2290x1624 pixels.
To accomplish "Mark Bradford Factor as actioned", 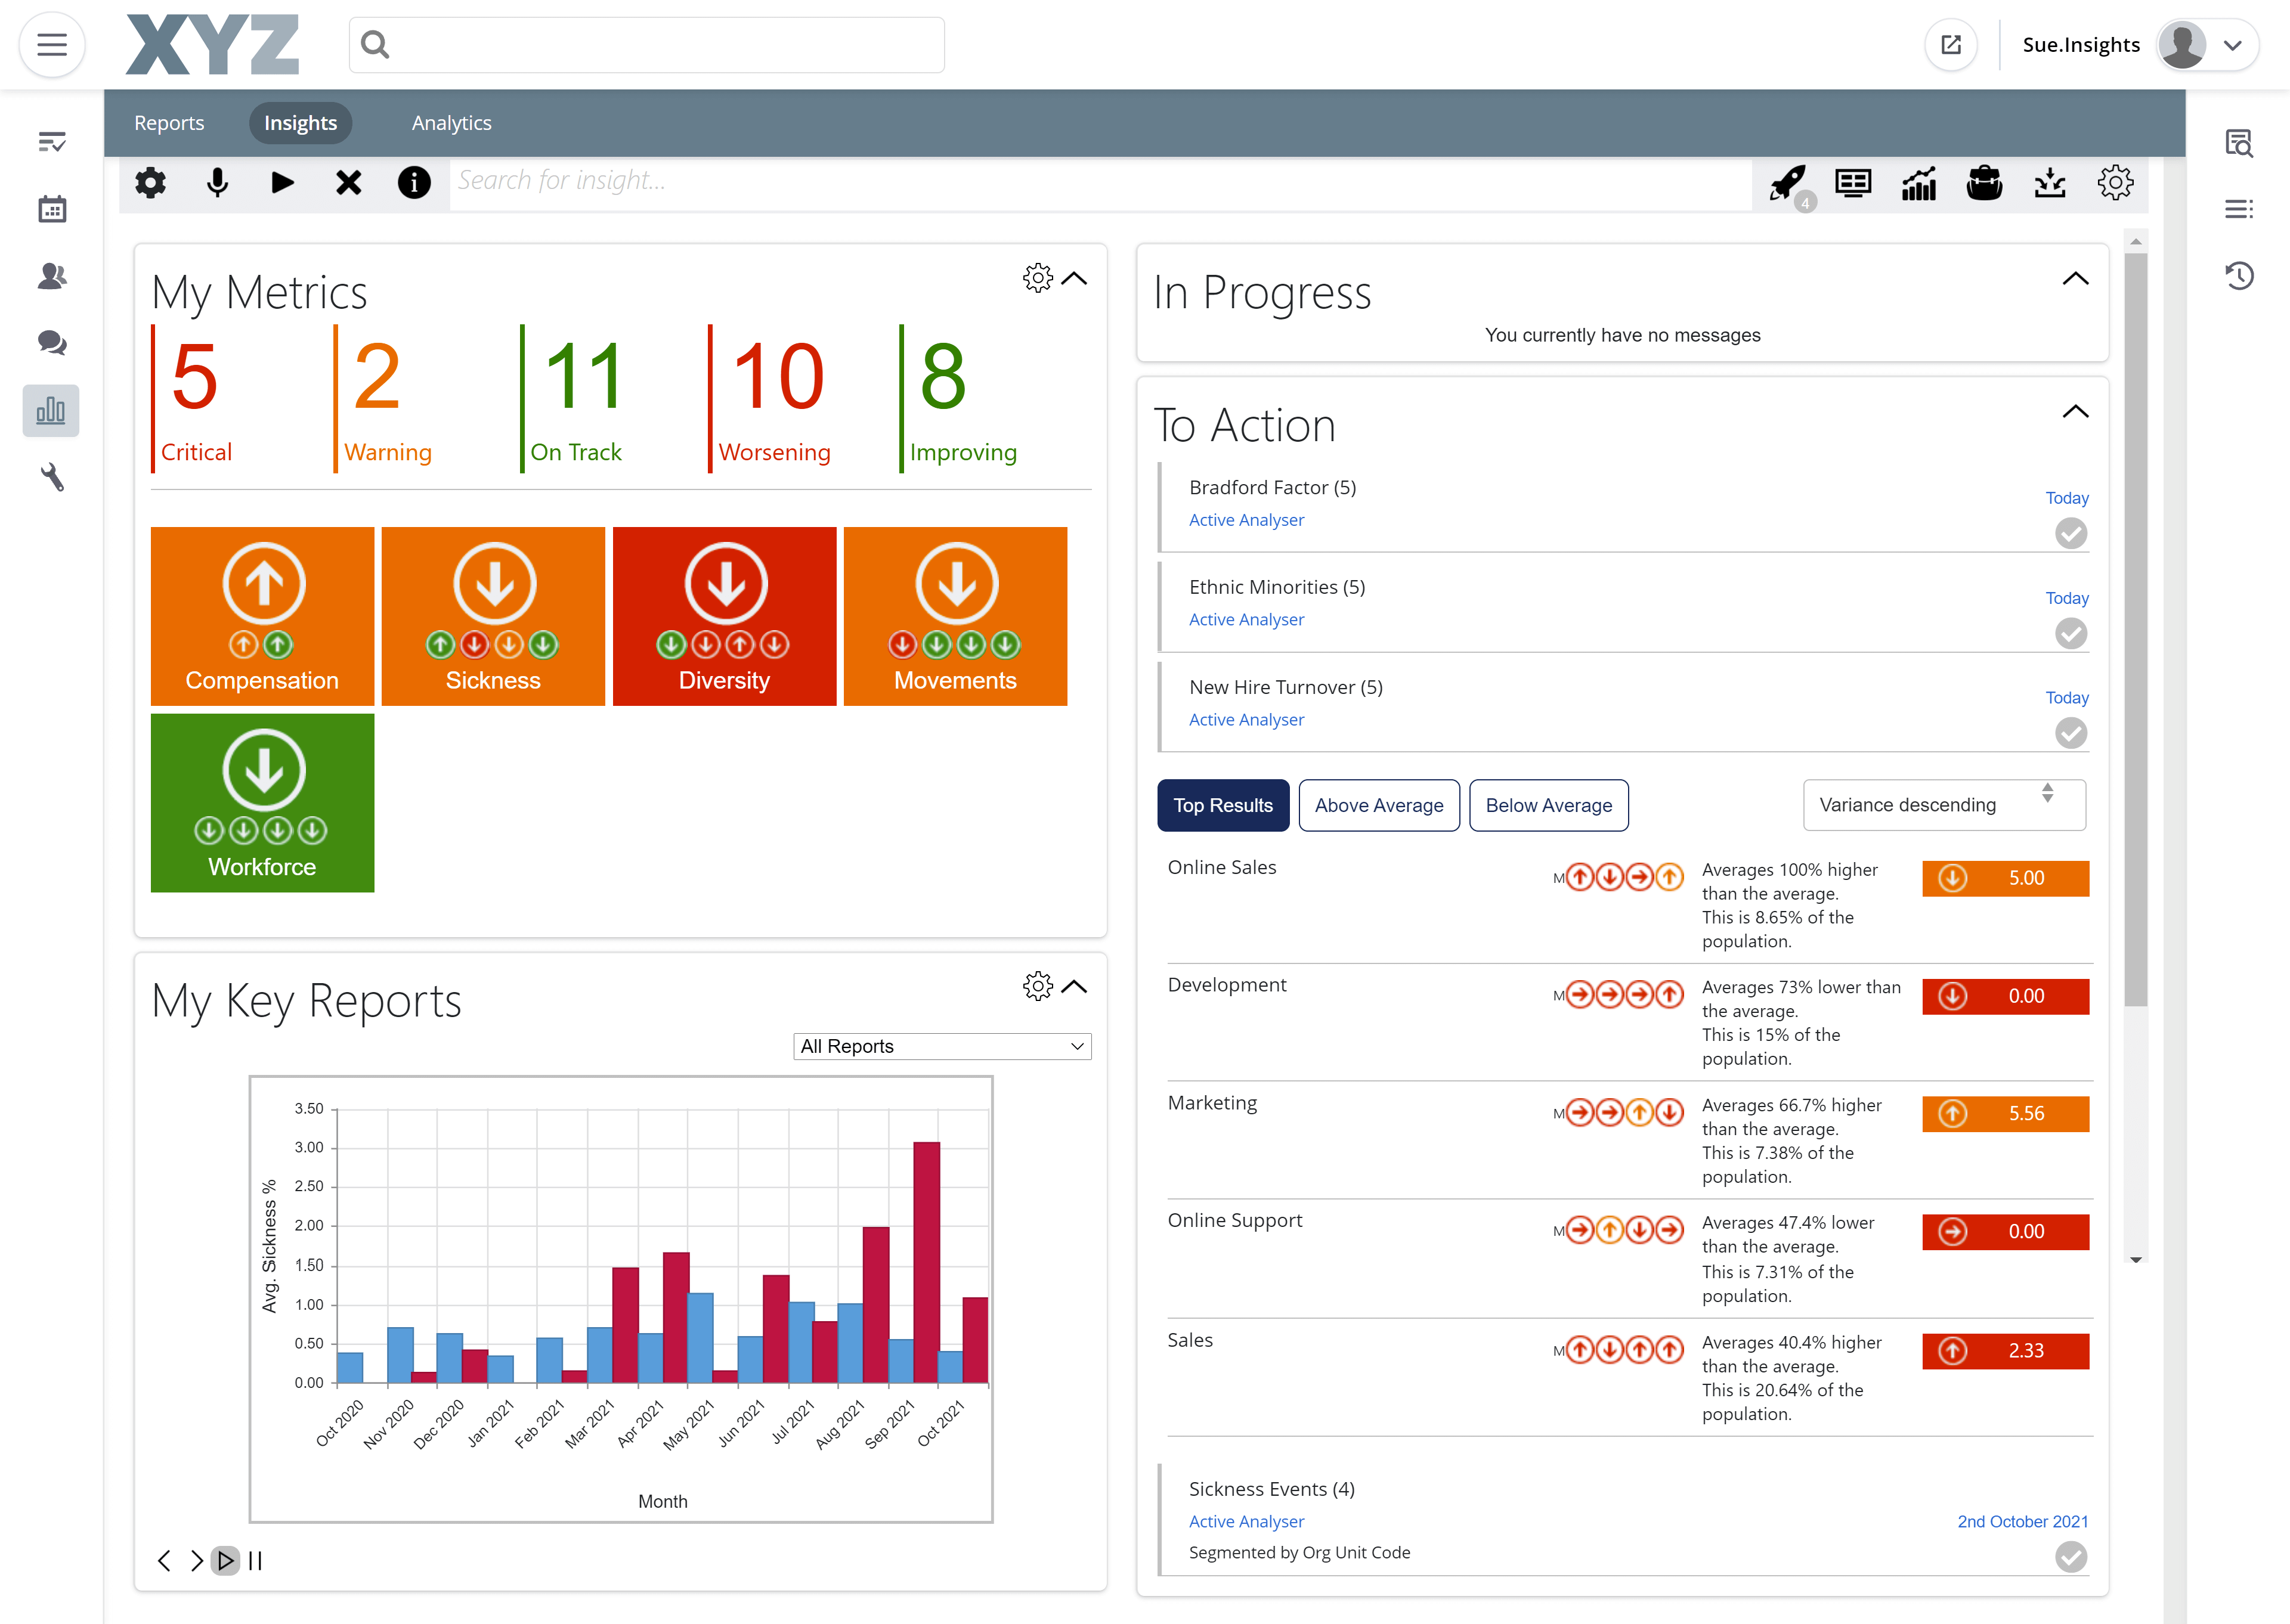I will (2072, 533).
